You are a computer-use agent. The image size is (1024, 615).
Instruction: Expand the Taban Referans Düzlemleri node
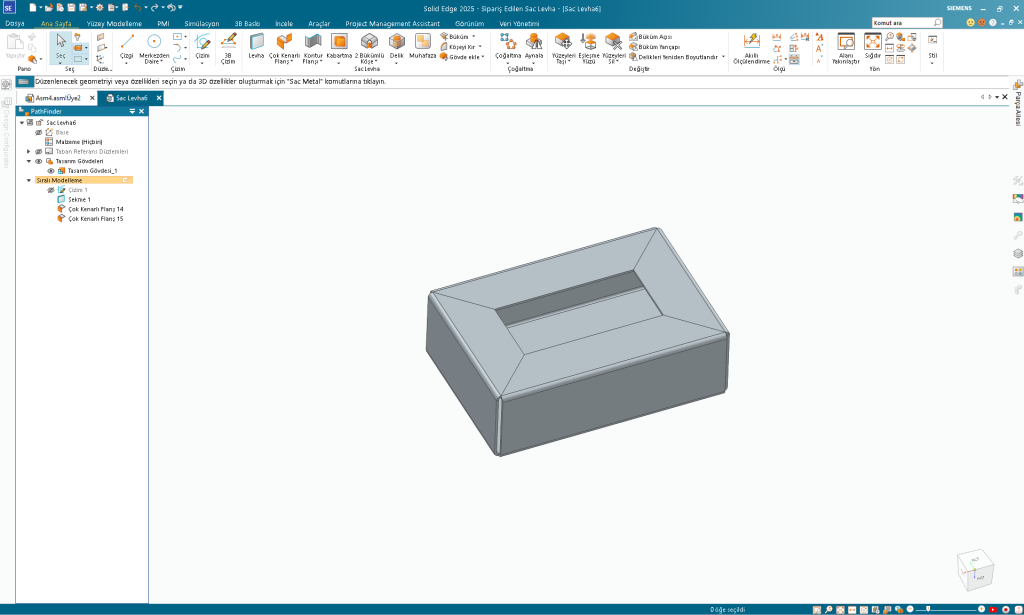point(29,151)
